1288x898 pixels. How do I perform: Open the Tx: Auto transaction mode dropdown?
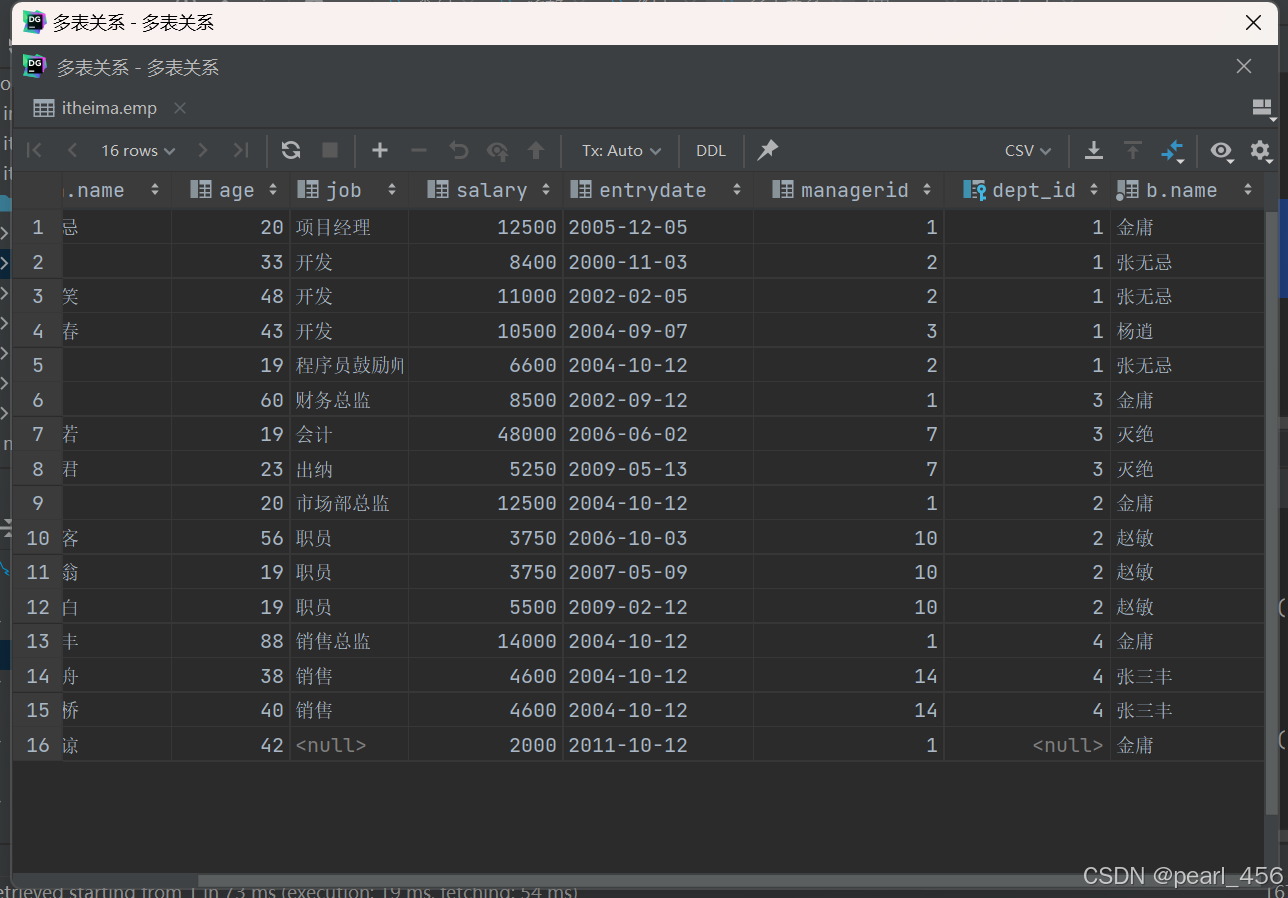[622, 150]
